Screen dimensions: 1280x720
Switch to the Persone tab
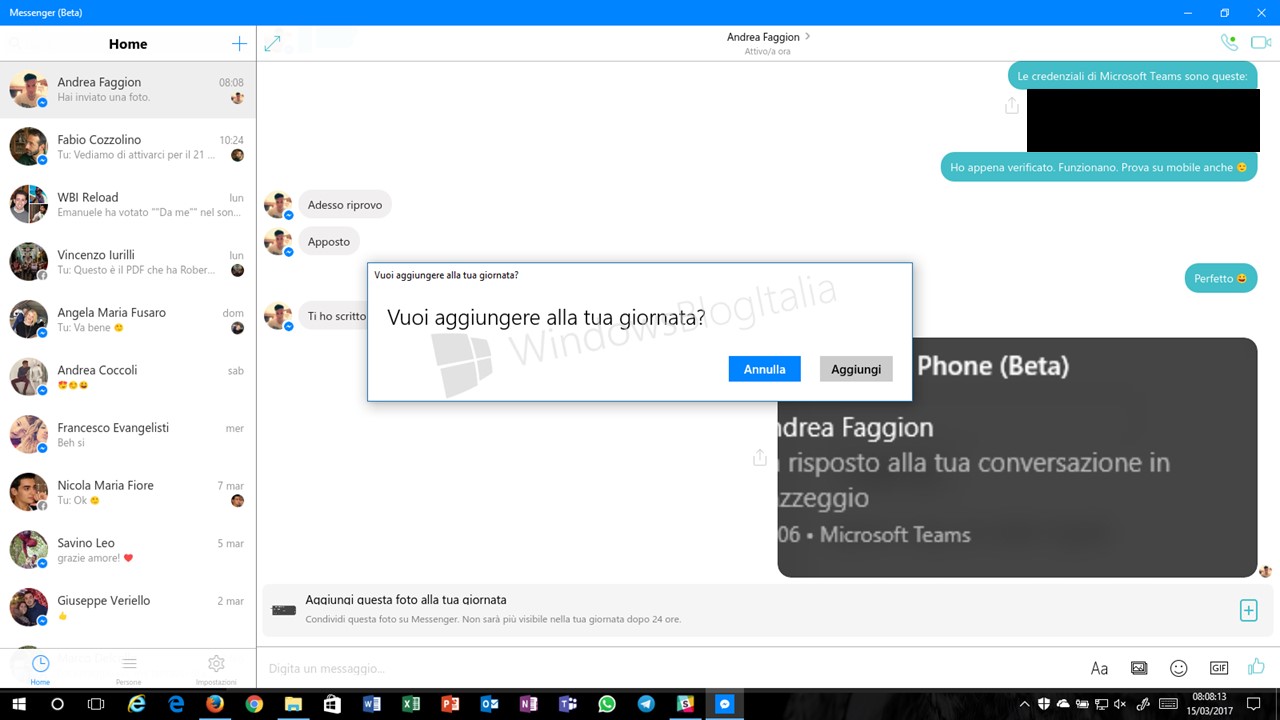click(128, 669)
